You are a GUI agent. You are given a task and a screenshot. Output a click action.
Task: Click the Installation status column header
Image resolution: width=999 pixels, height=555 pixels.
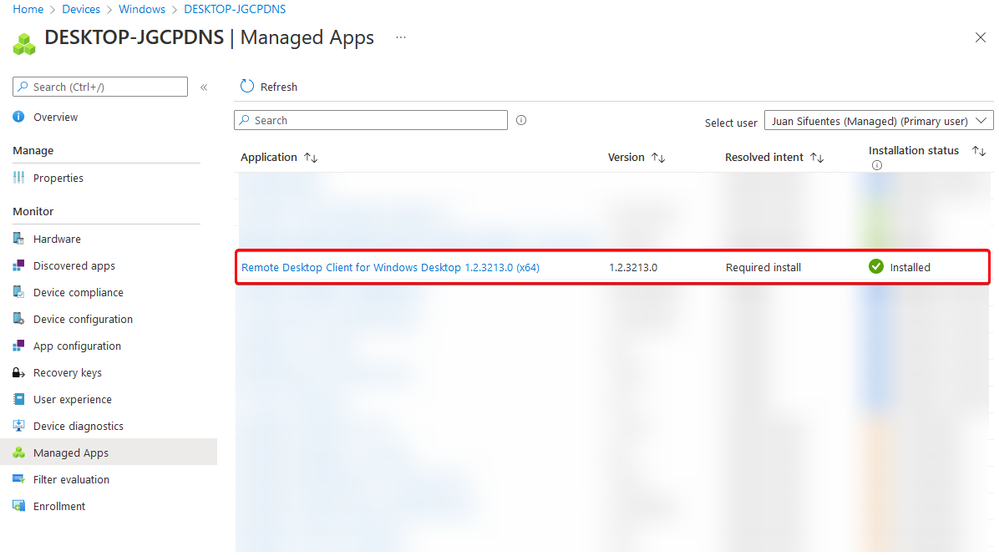coord(913,150)
